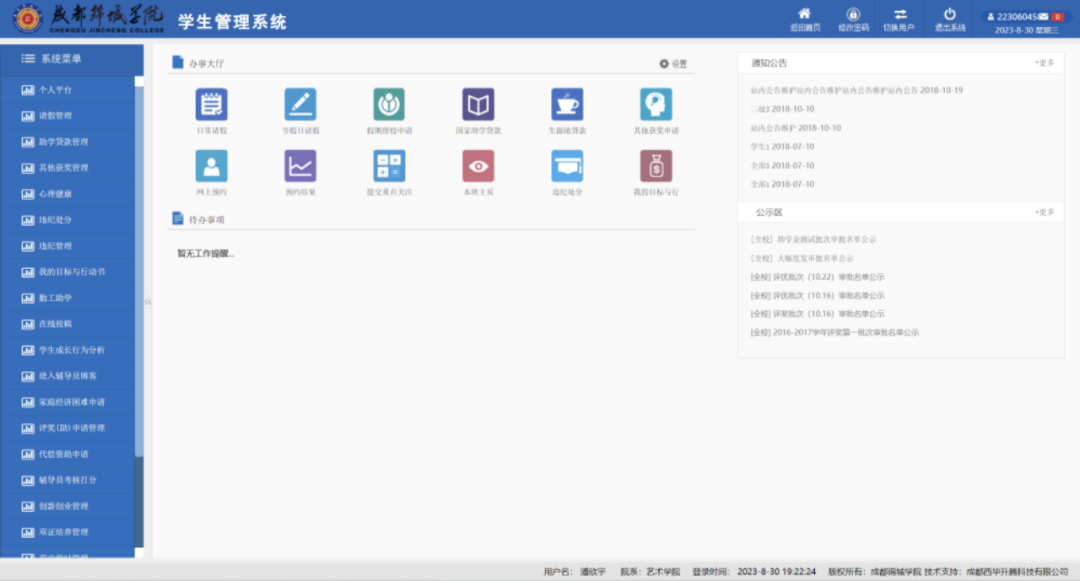Select 心理健康 in system menu
Screen dimensions: 1080x581
[x=68, y=194]
